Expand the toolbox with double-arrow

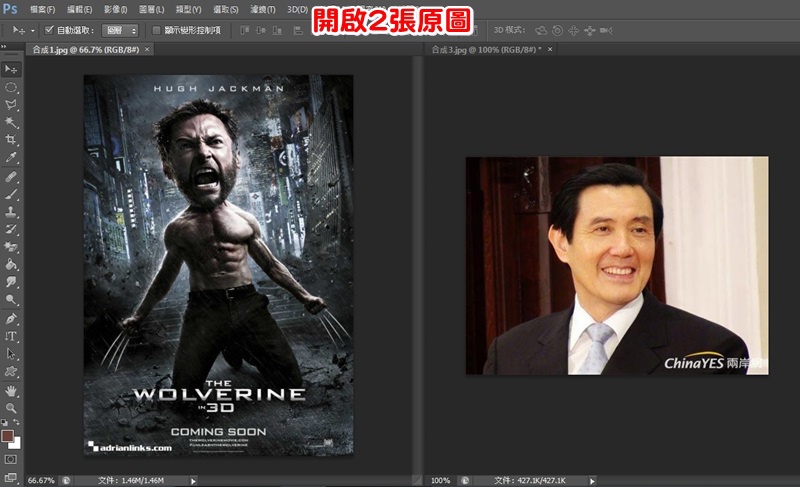point(4,47)
